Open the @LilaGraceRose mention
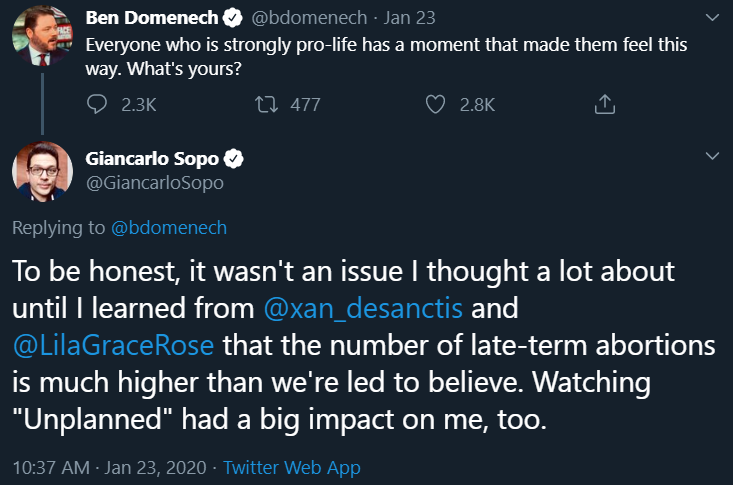This screenshot has height=485, width=733. pyautogui.click(x=112, y=346)
